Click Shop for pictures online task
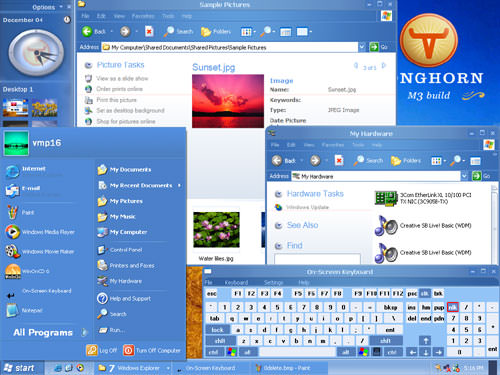The width and height of the screenshot is (500, 375). click(120, 121)
